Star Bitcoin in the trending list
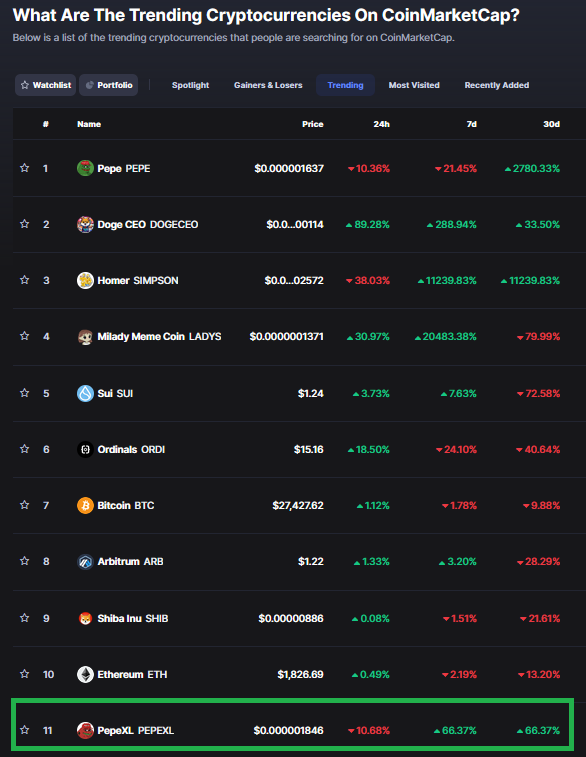This screenshot has width=586, height=757. 25,505
